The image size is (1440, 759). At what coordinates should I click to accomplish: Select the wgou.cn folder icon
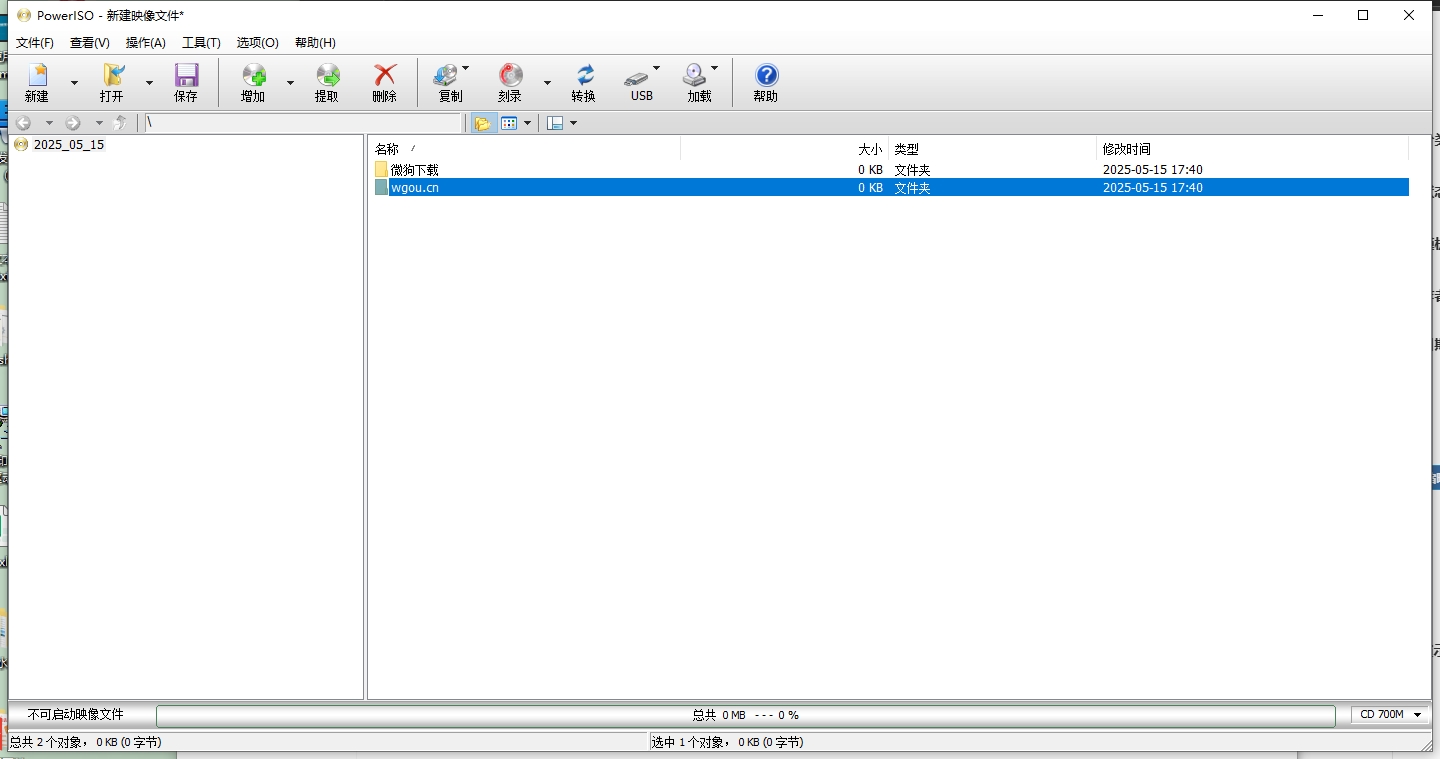[381, 187]
